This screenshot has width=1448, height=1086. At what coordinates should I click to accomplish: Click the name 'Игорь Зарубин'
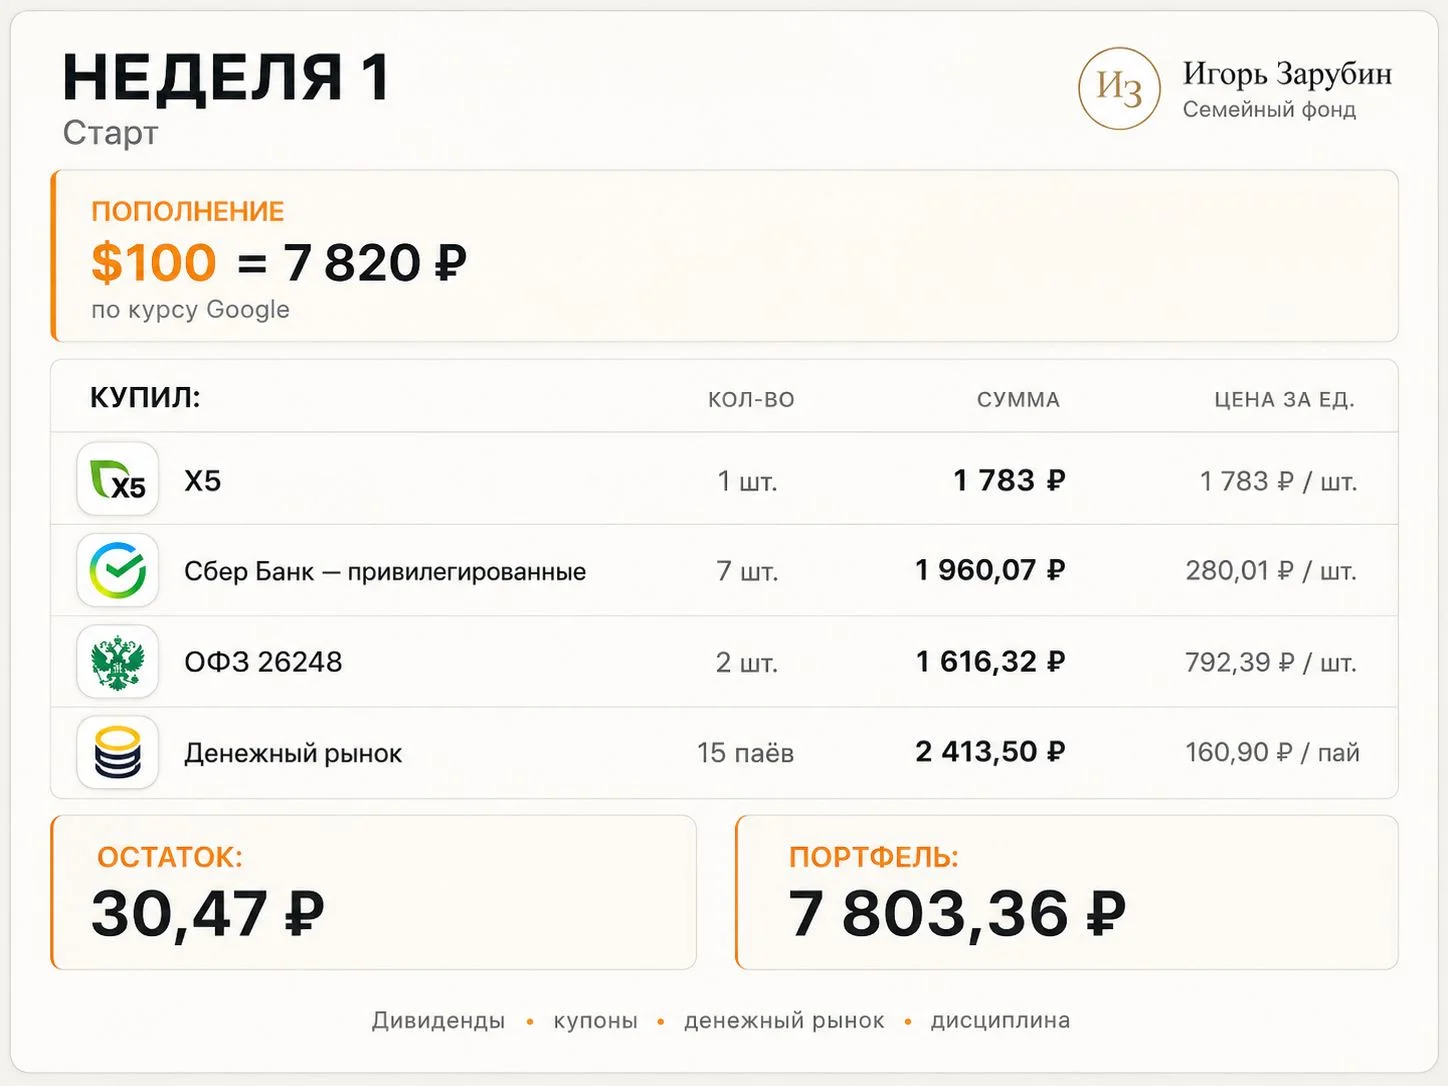[1287, 73]
